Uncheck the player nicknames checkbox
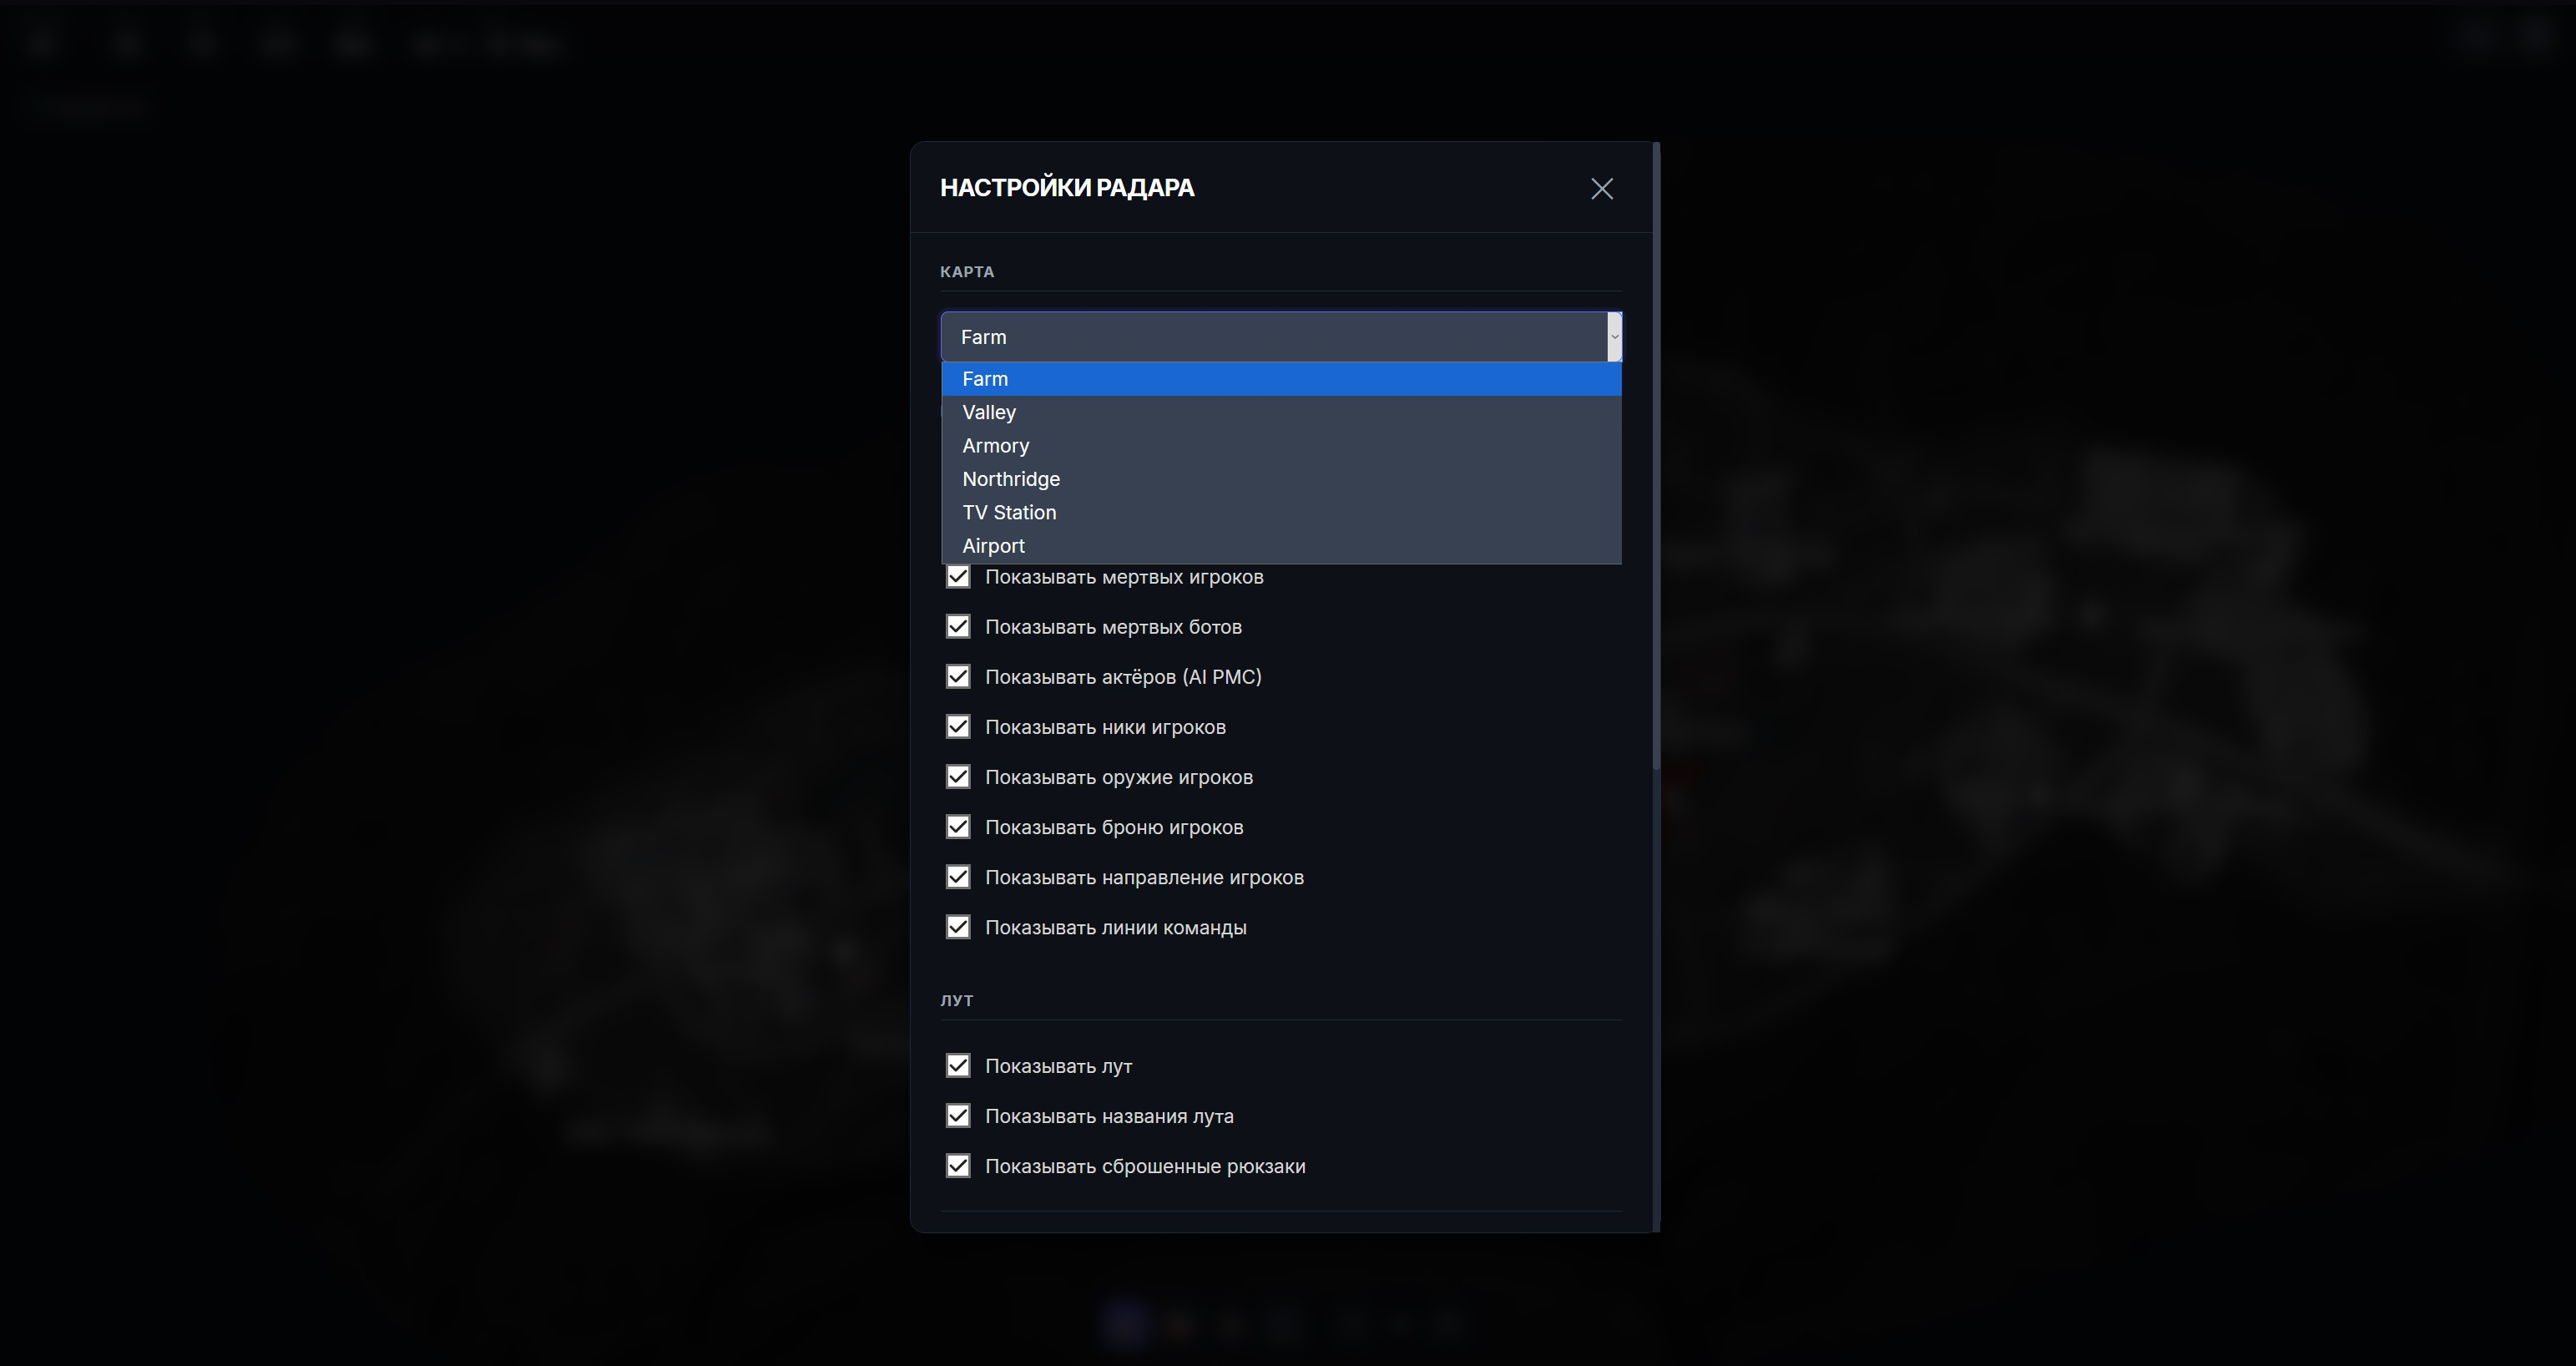This screenshot has height=1366, width=2576. tap(958, 727)
